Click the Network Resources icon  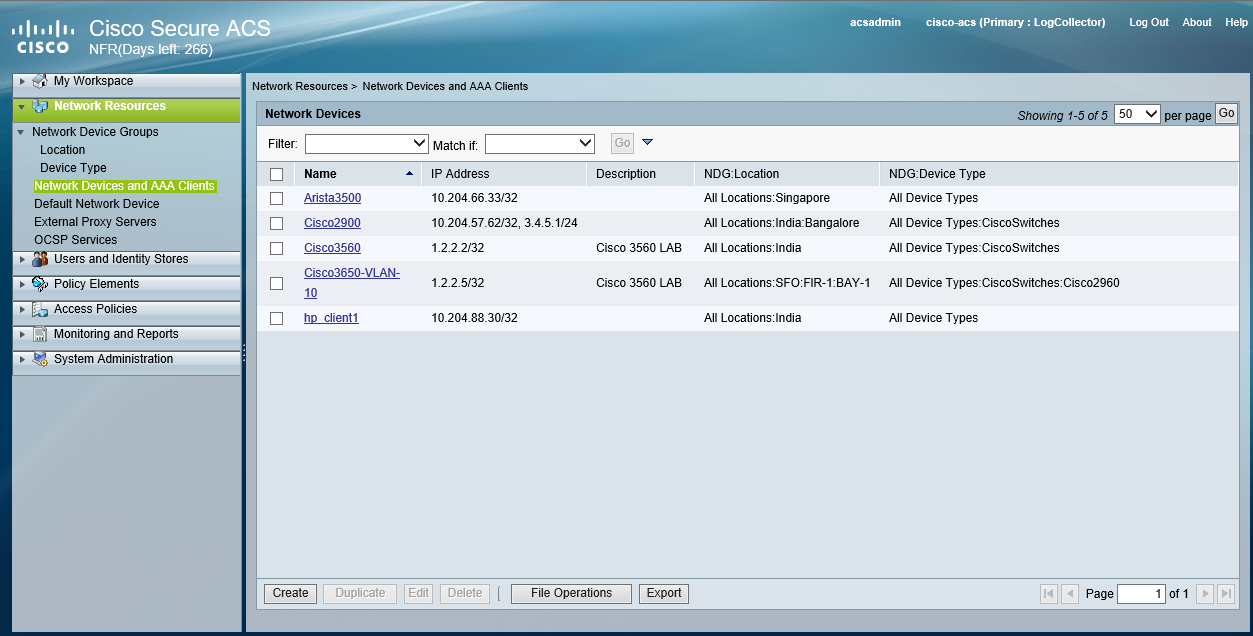40,106
